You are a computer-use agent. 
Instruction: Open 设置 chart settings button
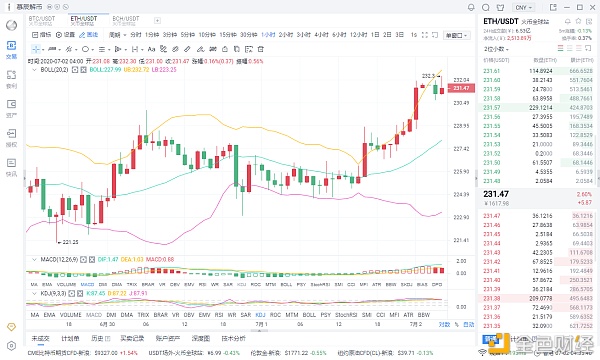tap(65, 35)
